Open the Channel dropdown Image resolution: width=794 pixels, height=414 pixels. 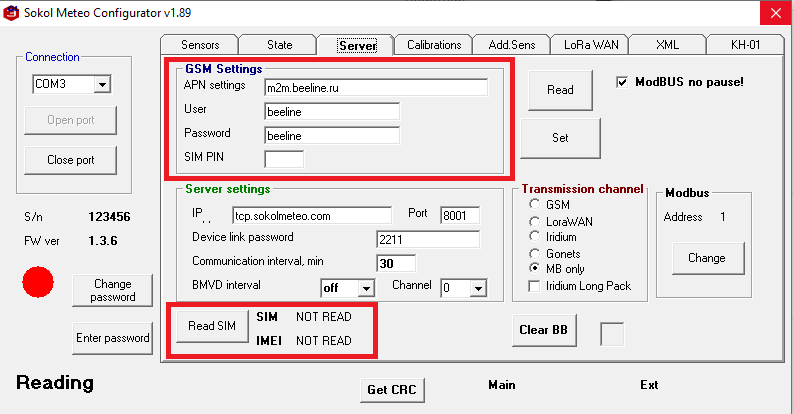(478, 288)
